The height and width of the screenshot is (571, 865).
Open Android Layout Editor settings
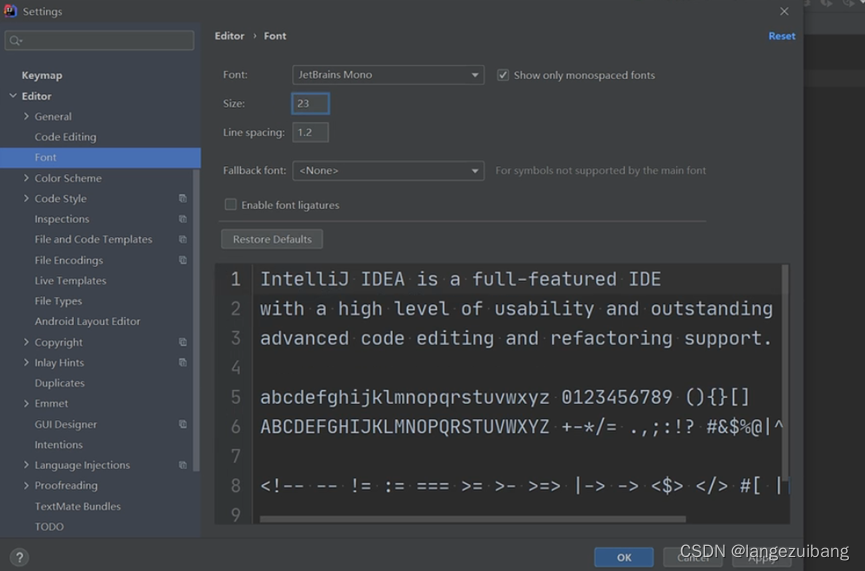click(87, 322)
